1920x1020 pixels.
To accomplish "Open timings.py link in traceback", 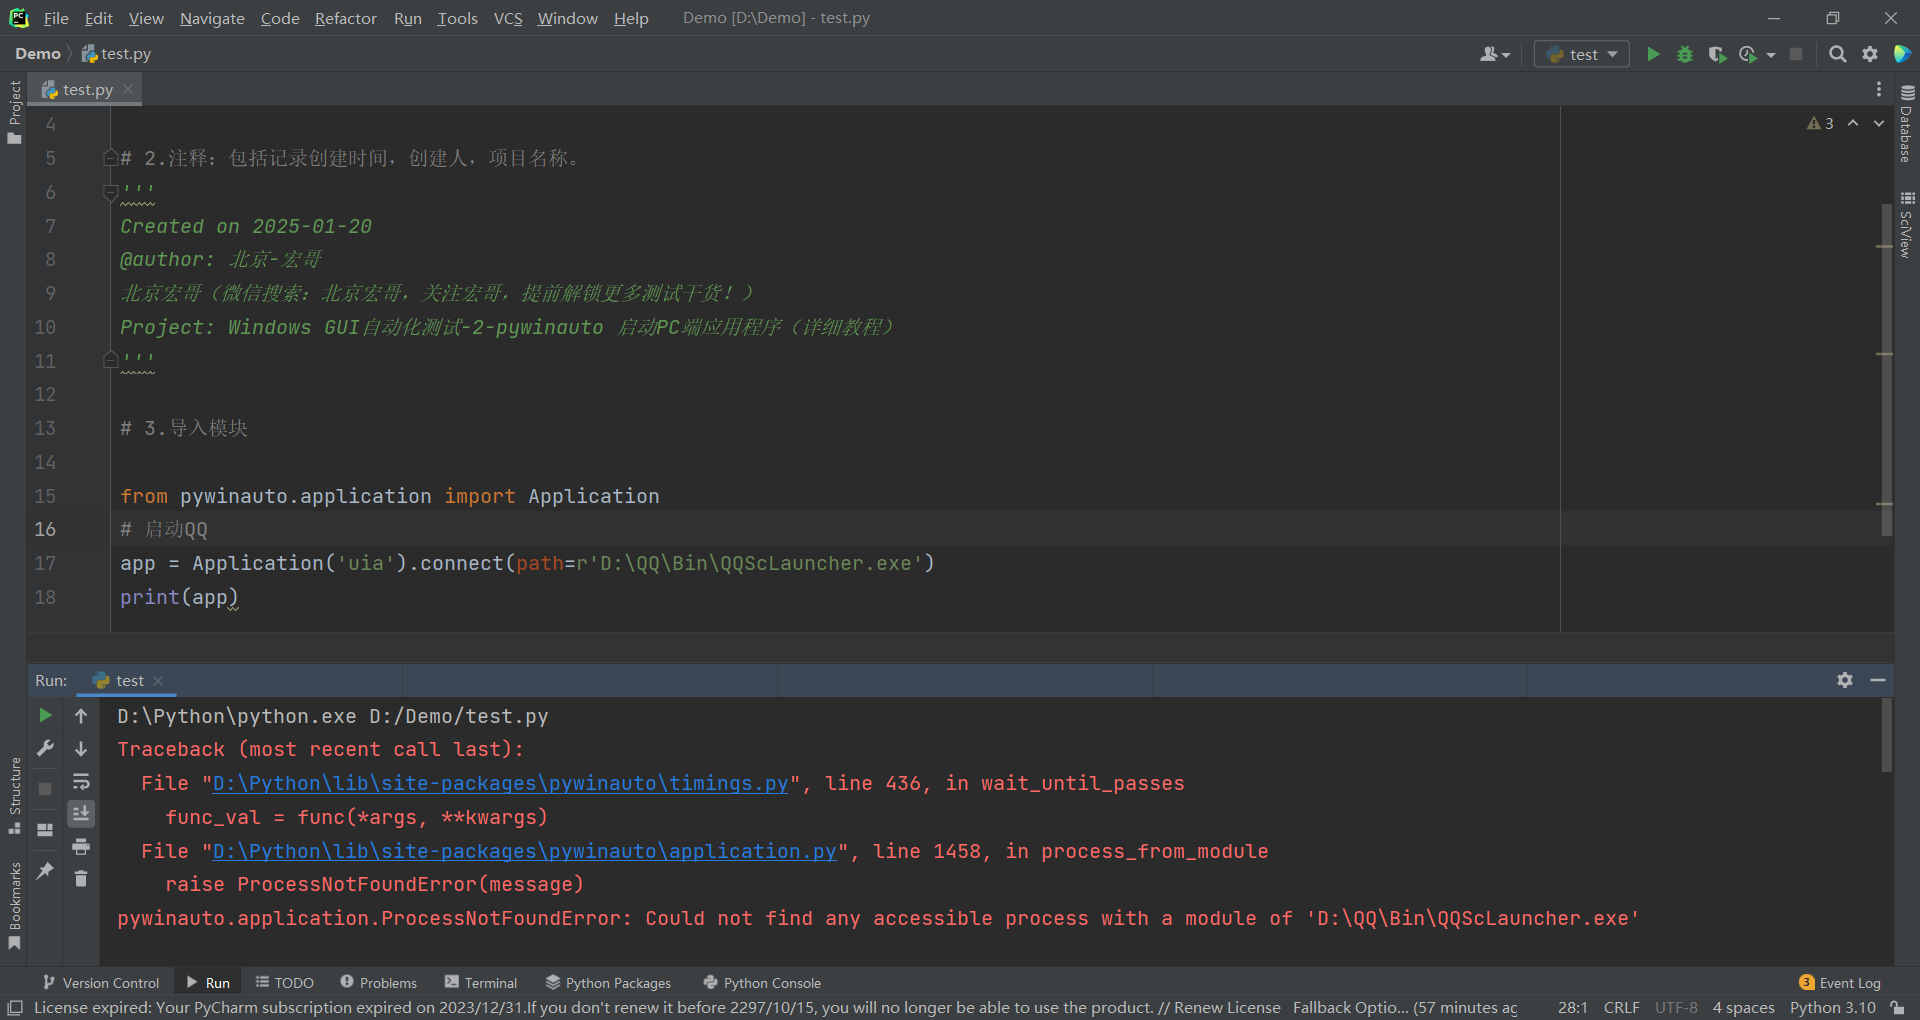I will coord(500,783).
